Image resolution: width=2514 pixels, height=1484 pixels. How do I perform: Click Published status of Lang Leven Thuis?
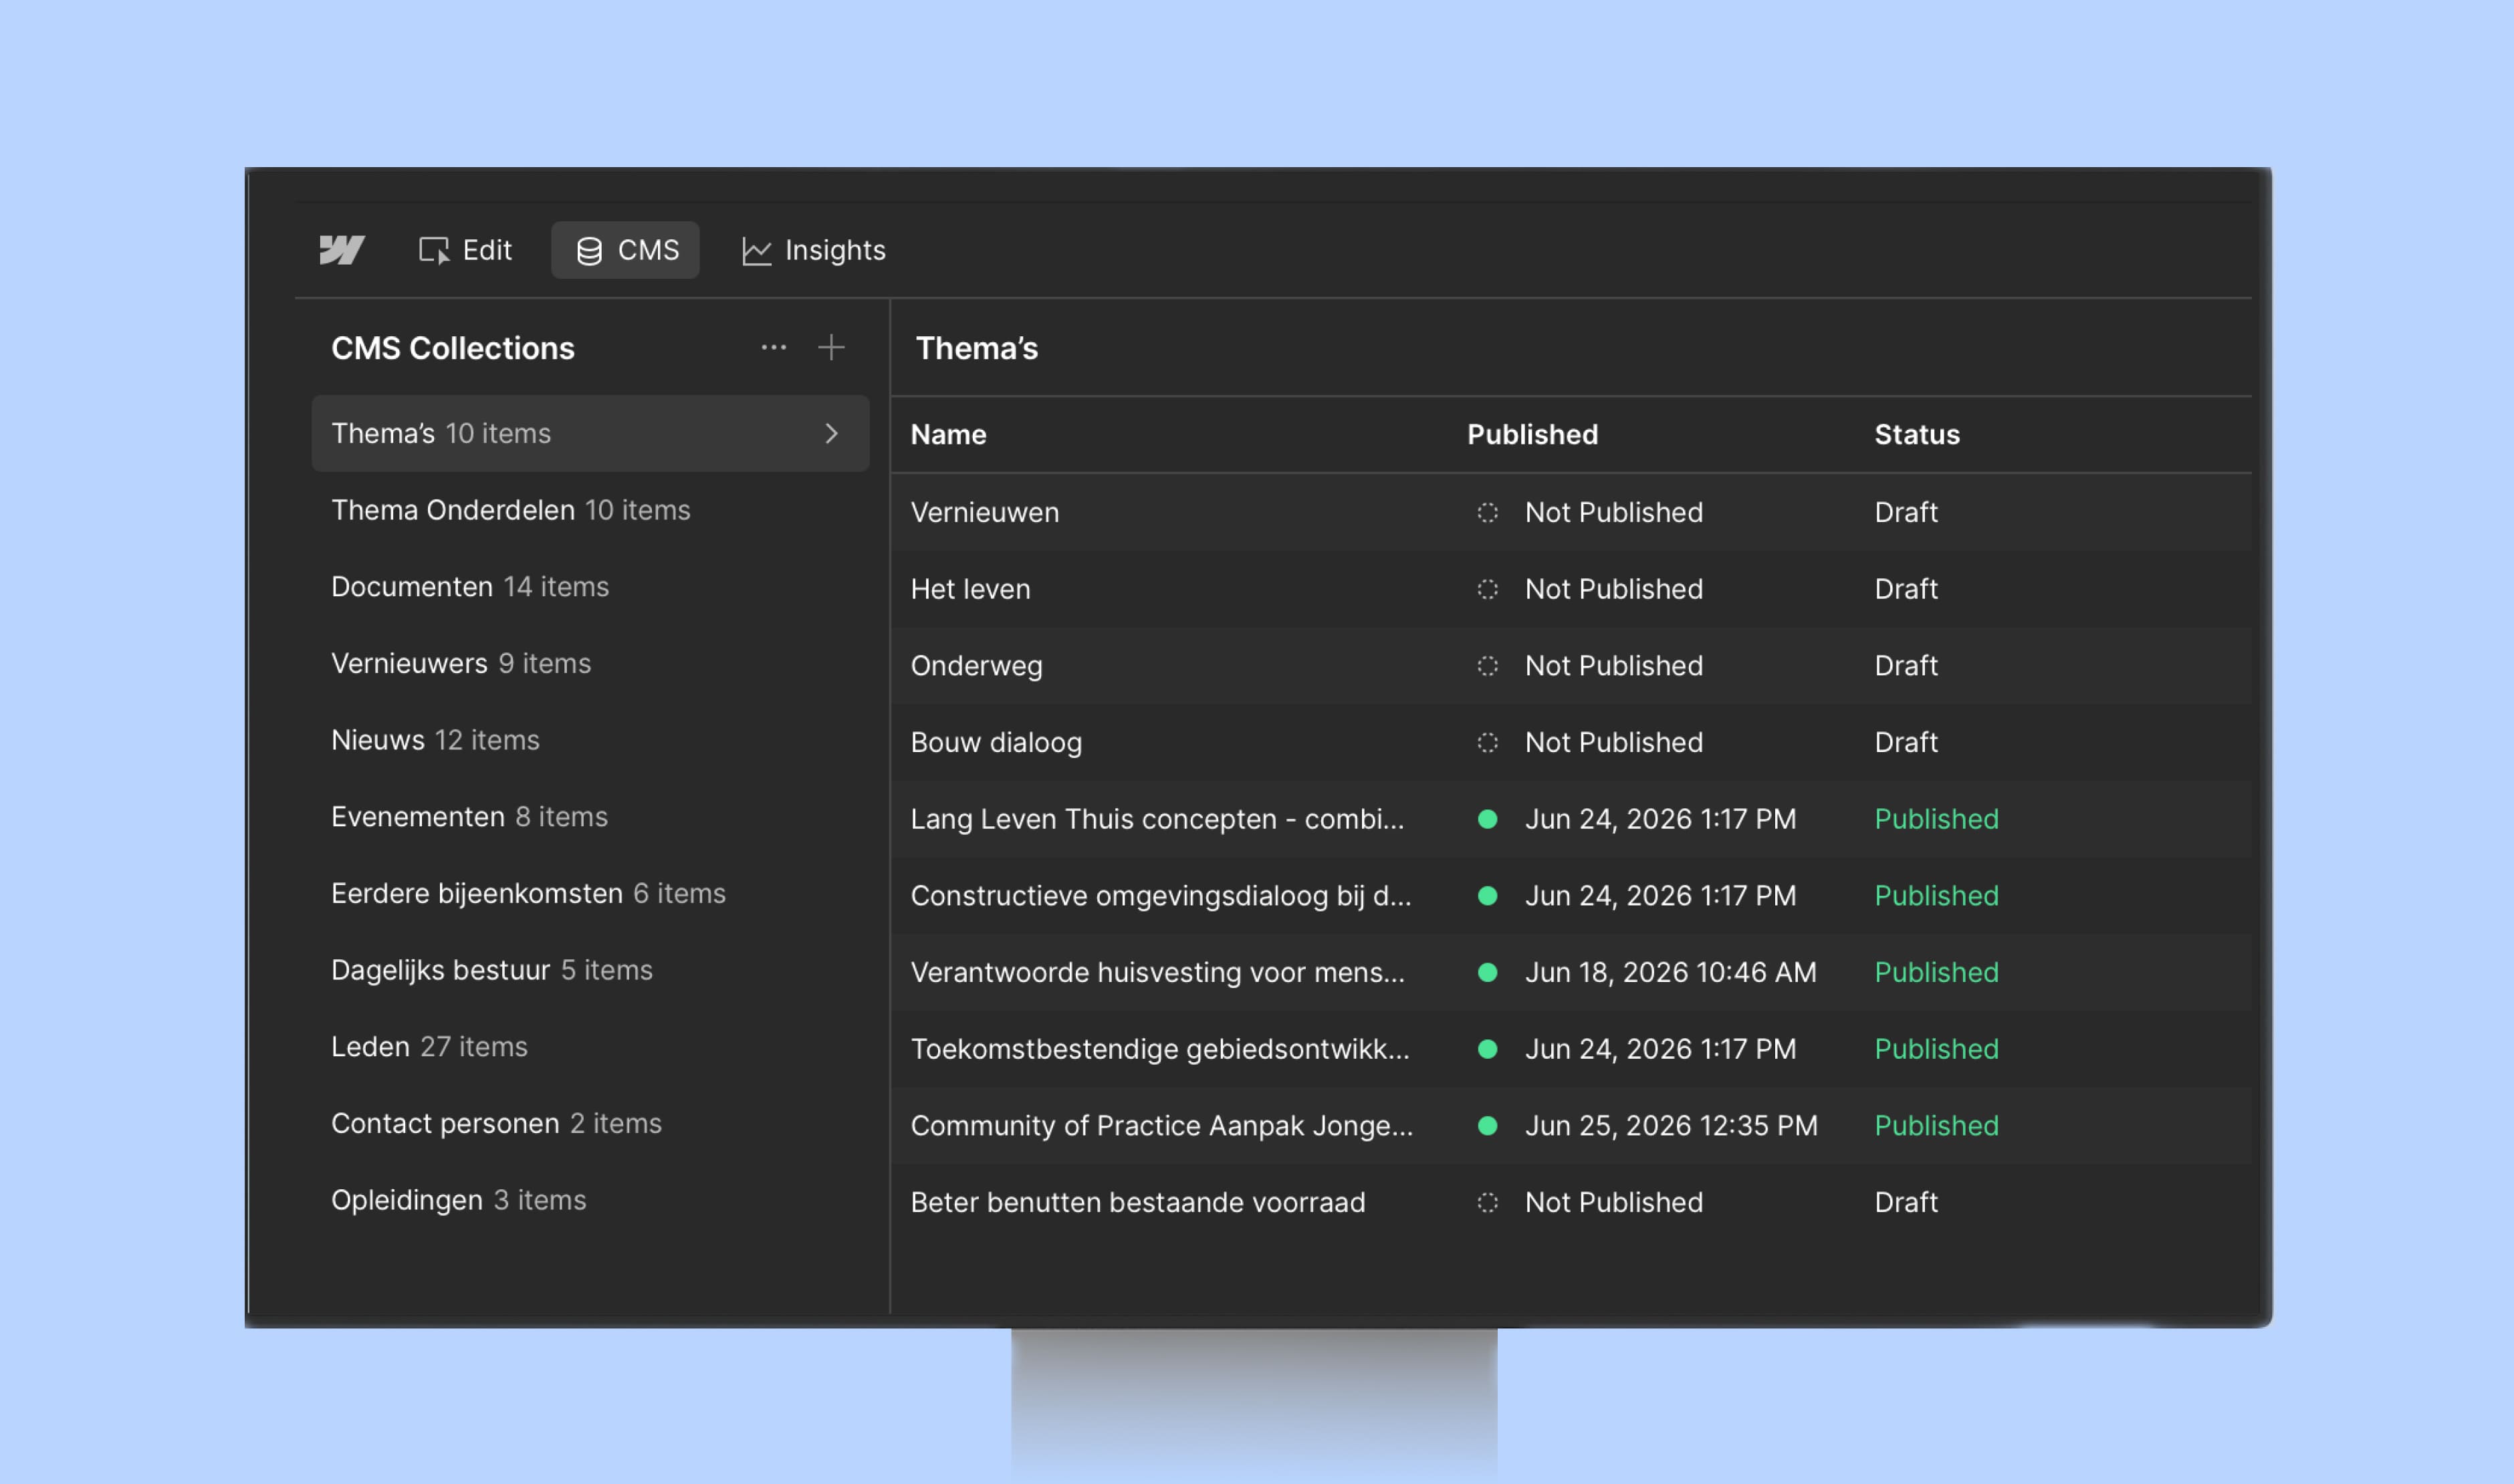point(1936,819)
